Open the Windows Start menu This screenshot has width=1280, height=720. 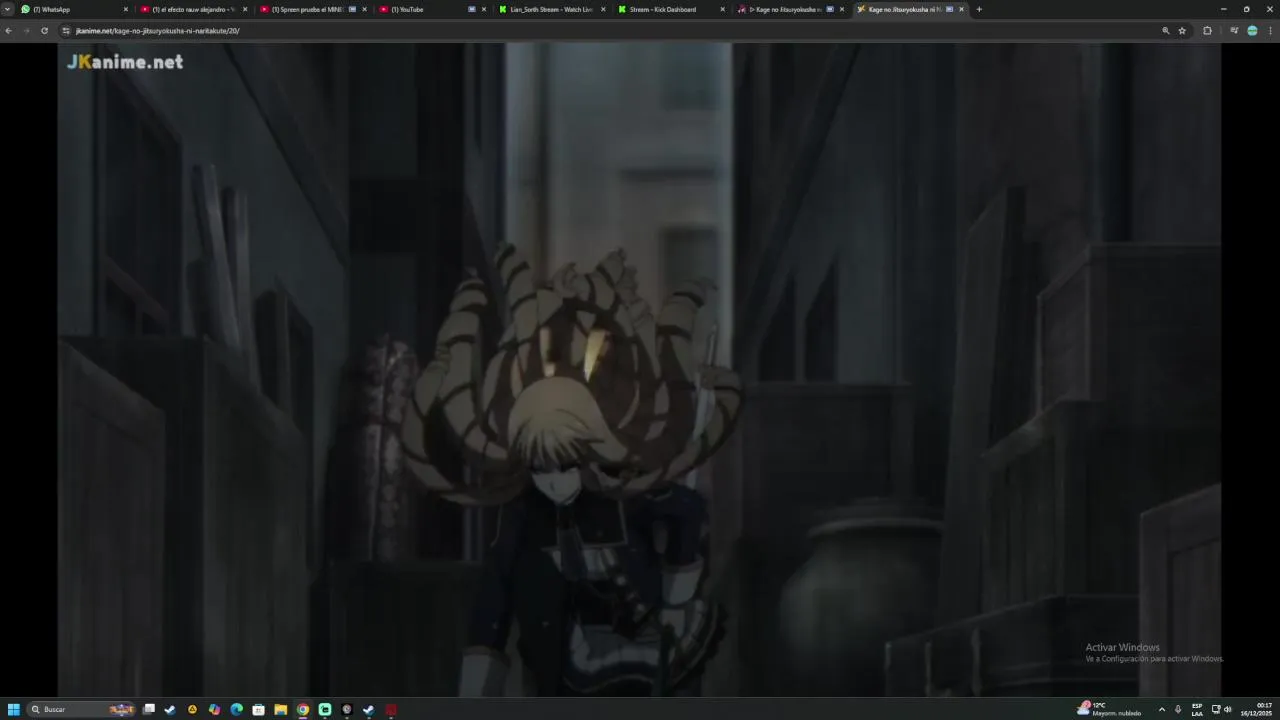click(14, 709)
